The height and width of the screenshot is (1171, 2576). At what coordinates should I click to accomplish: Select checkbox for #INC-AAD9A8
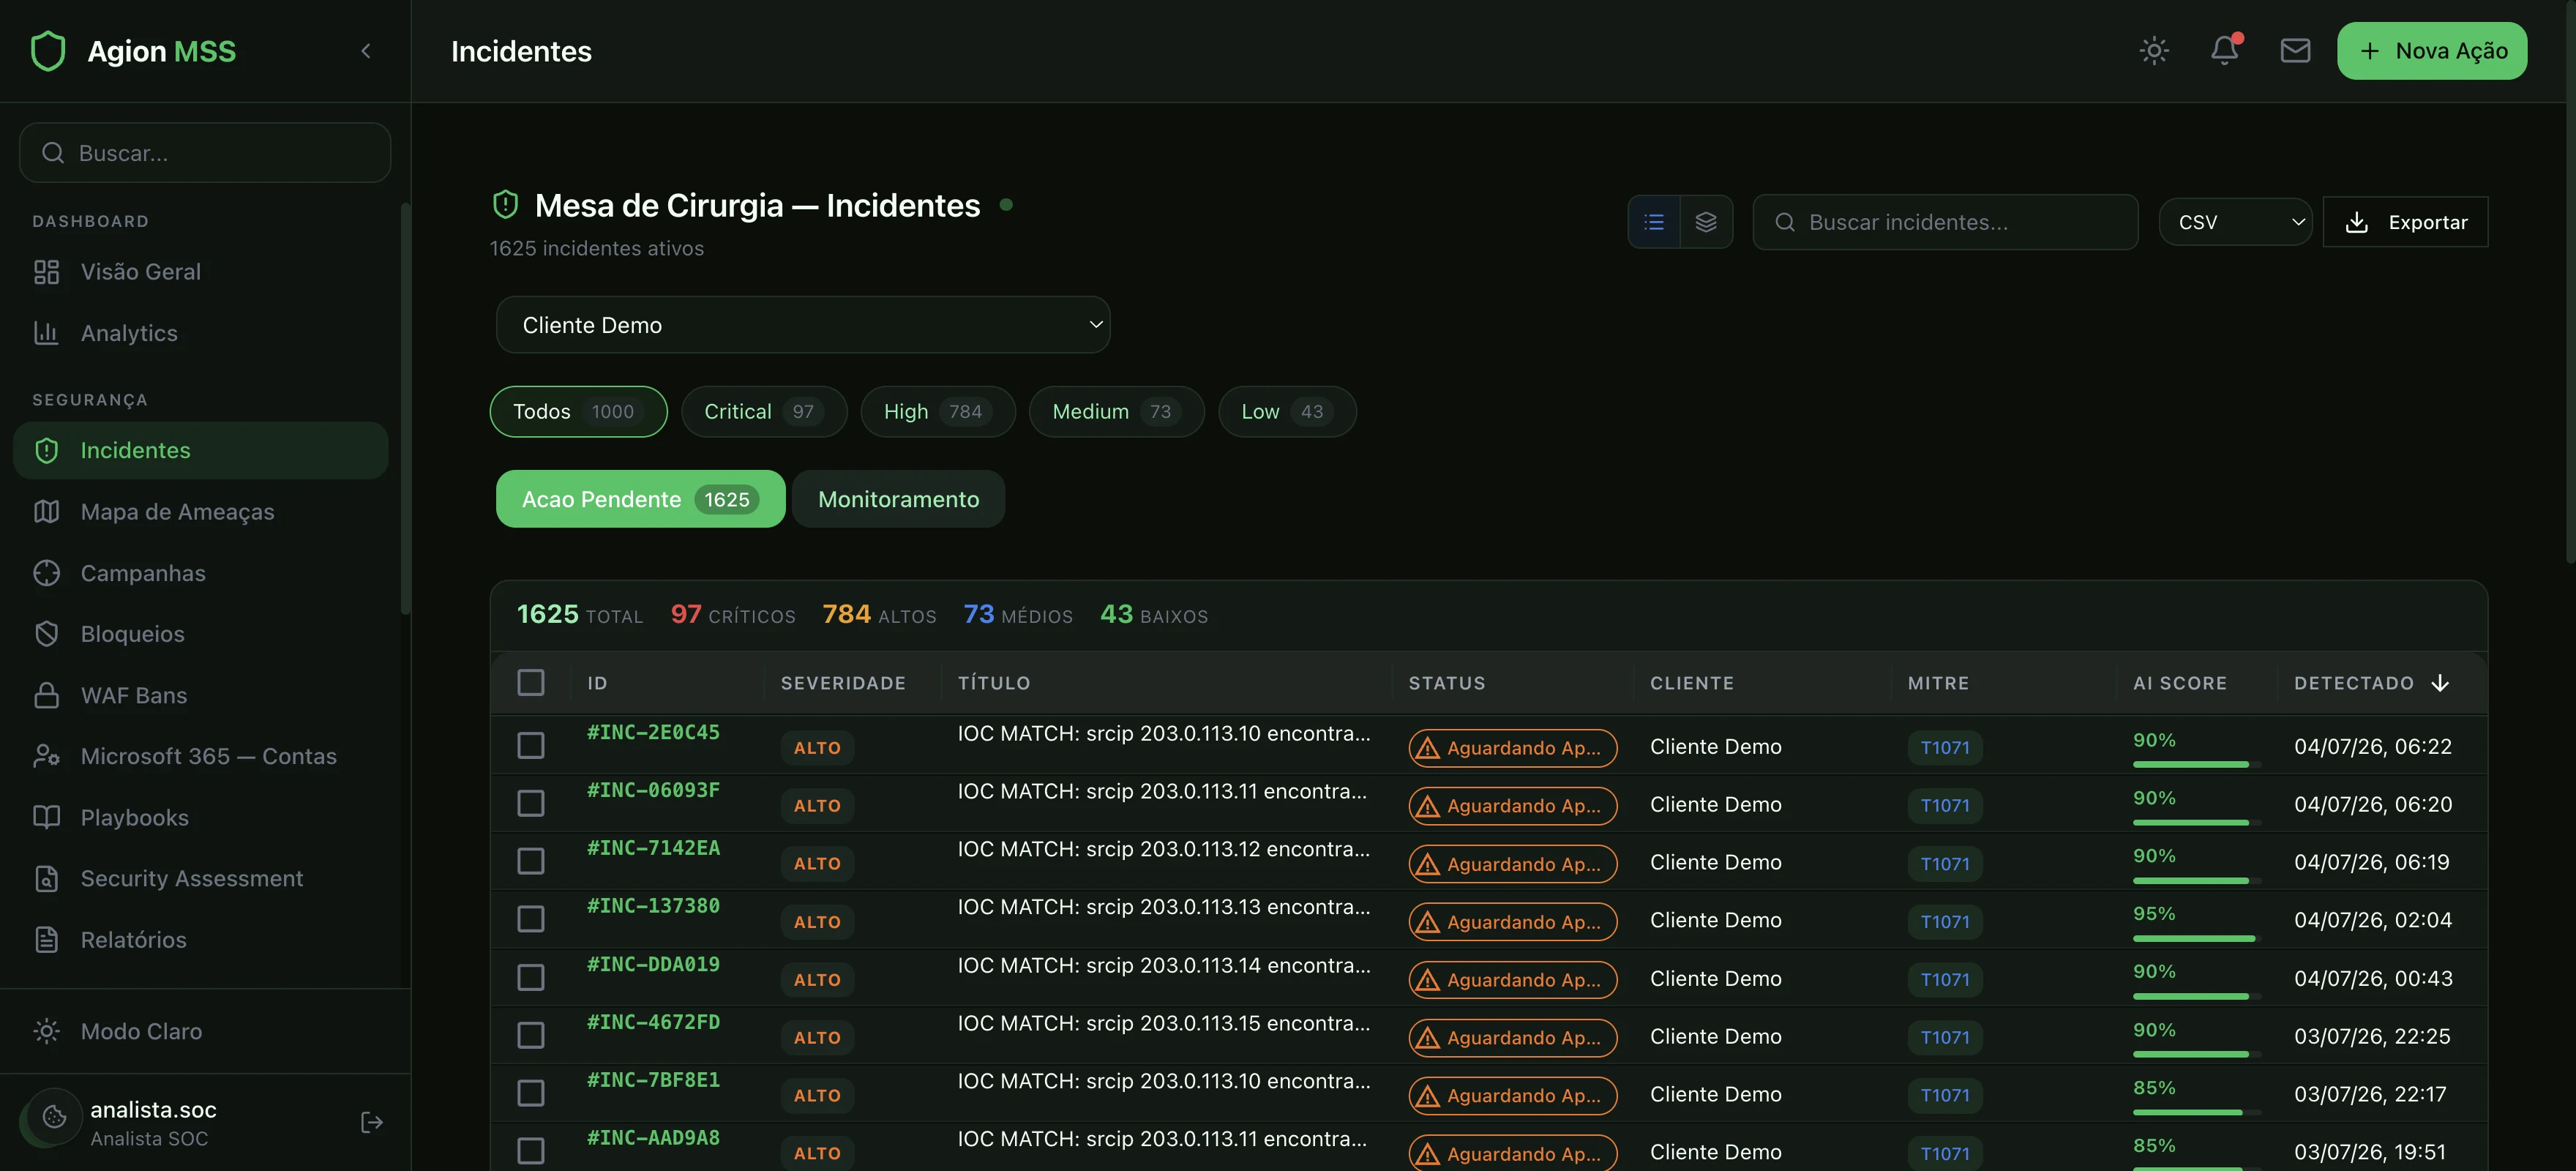pyautogui.click(x=531, y=1152)
